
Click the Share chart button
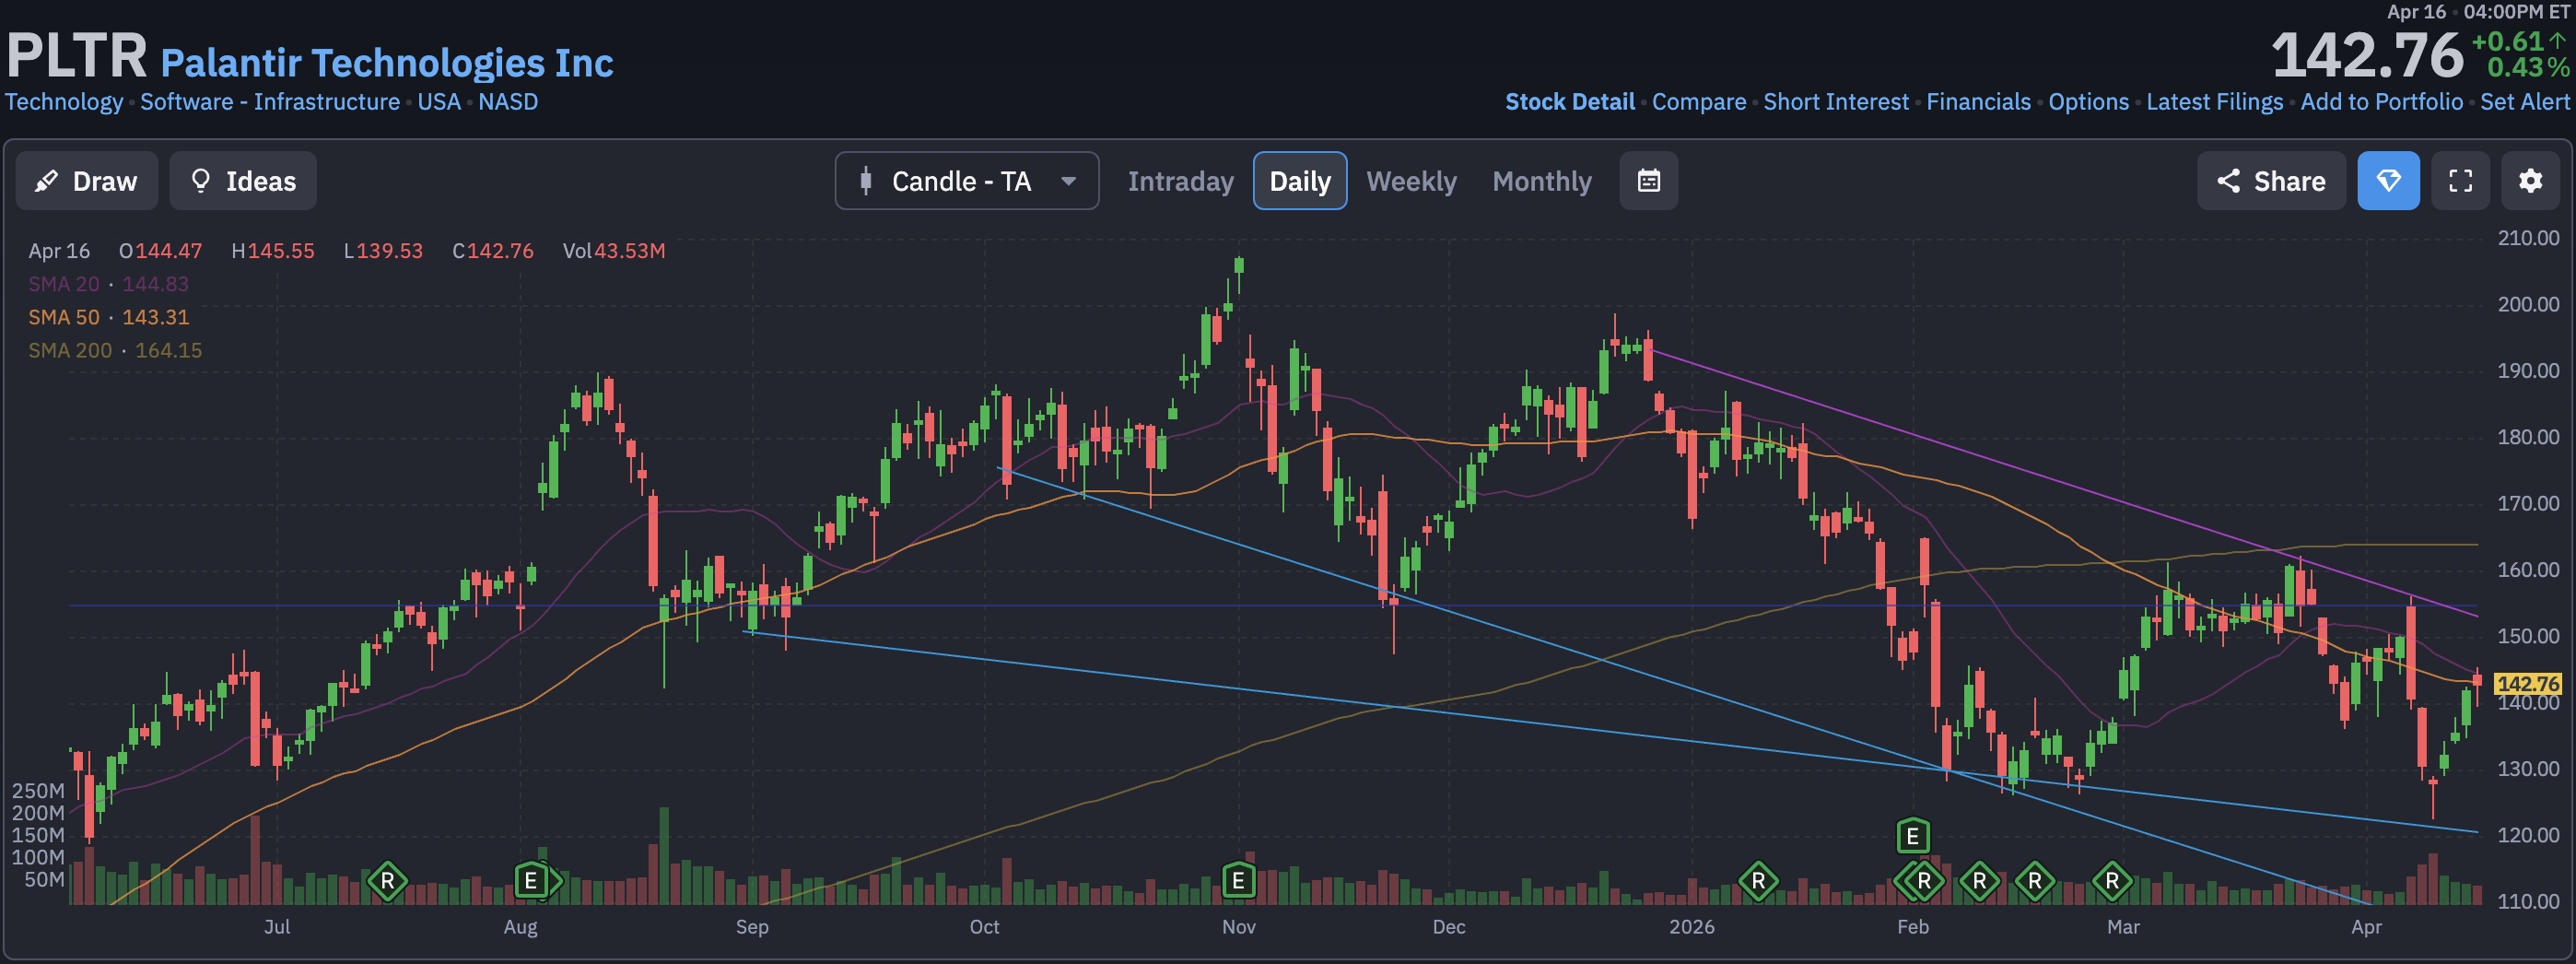2271,181
